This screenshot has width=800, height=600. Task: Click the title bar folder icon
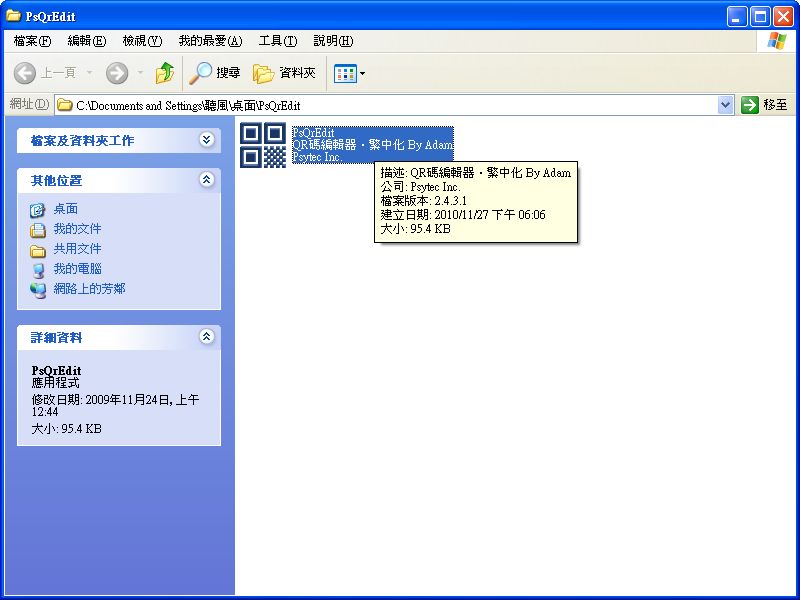coord(13,16)
